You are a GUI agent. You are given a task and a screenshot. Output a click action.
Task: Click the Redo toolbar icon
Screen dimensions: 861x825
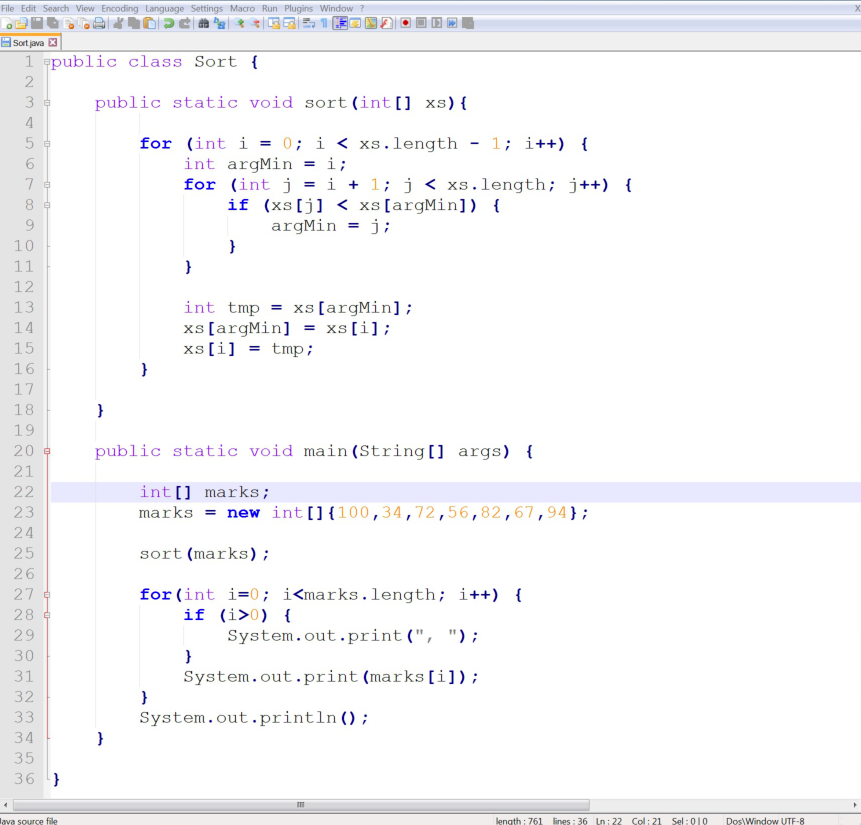click(x=184, y=23)
